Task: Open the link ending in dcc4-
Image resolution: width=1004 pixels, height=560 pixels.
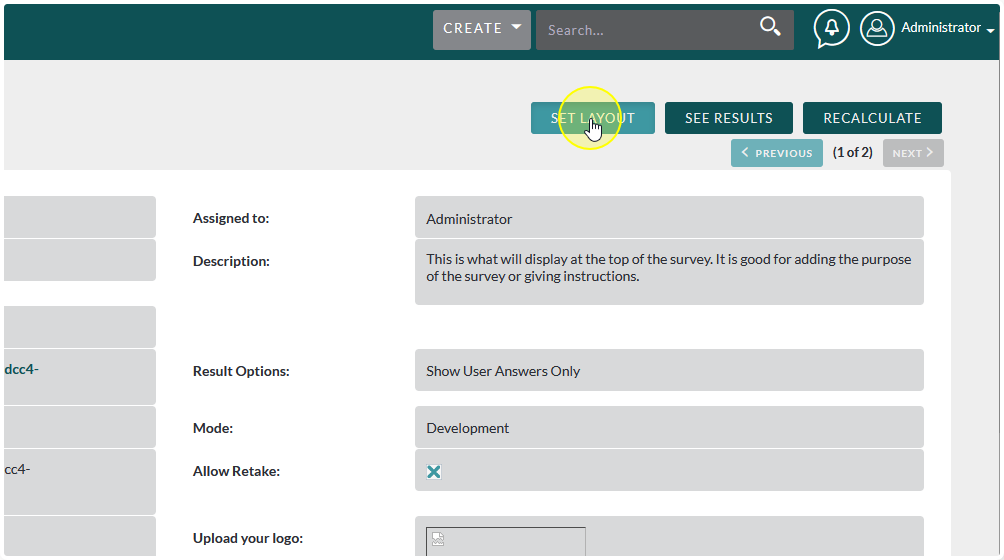Action: pyautogui.click(x=21, y=369)
